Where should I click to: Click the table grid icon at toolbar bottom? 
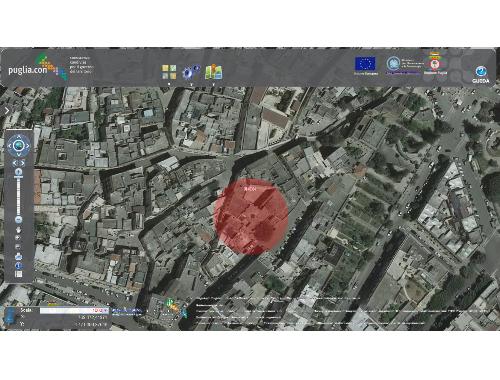point(19,274)
